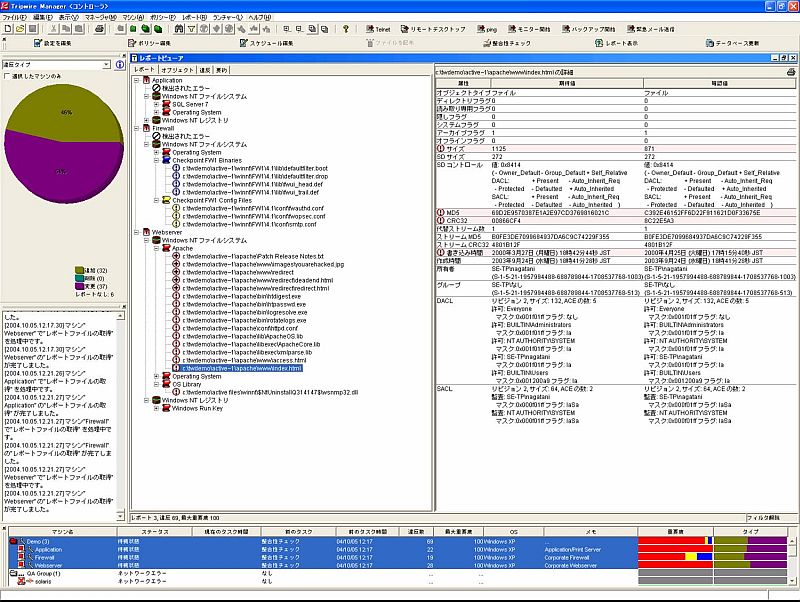The width and height of the screenshot is (800, 602).
Task: Switch to the 要約 tab
Action: coord(222,71)
